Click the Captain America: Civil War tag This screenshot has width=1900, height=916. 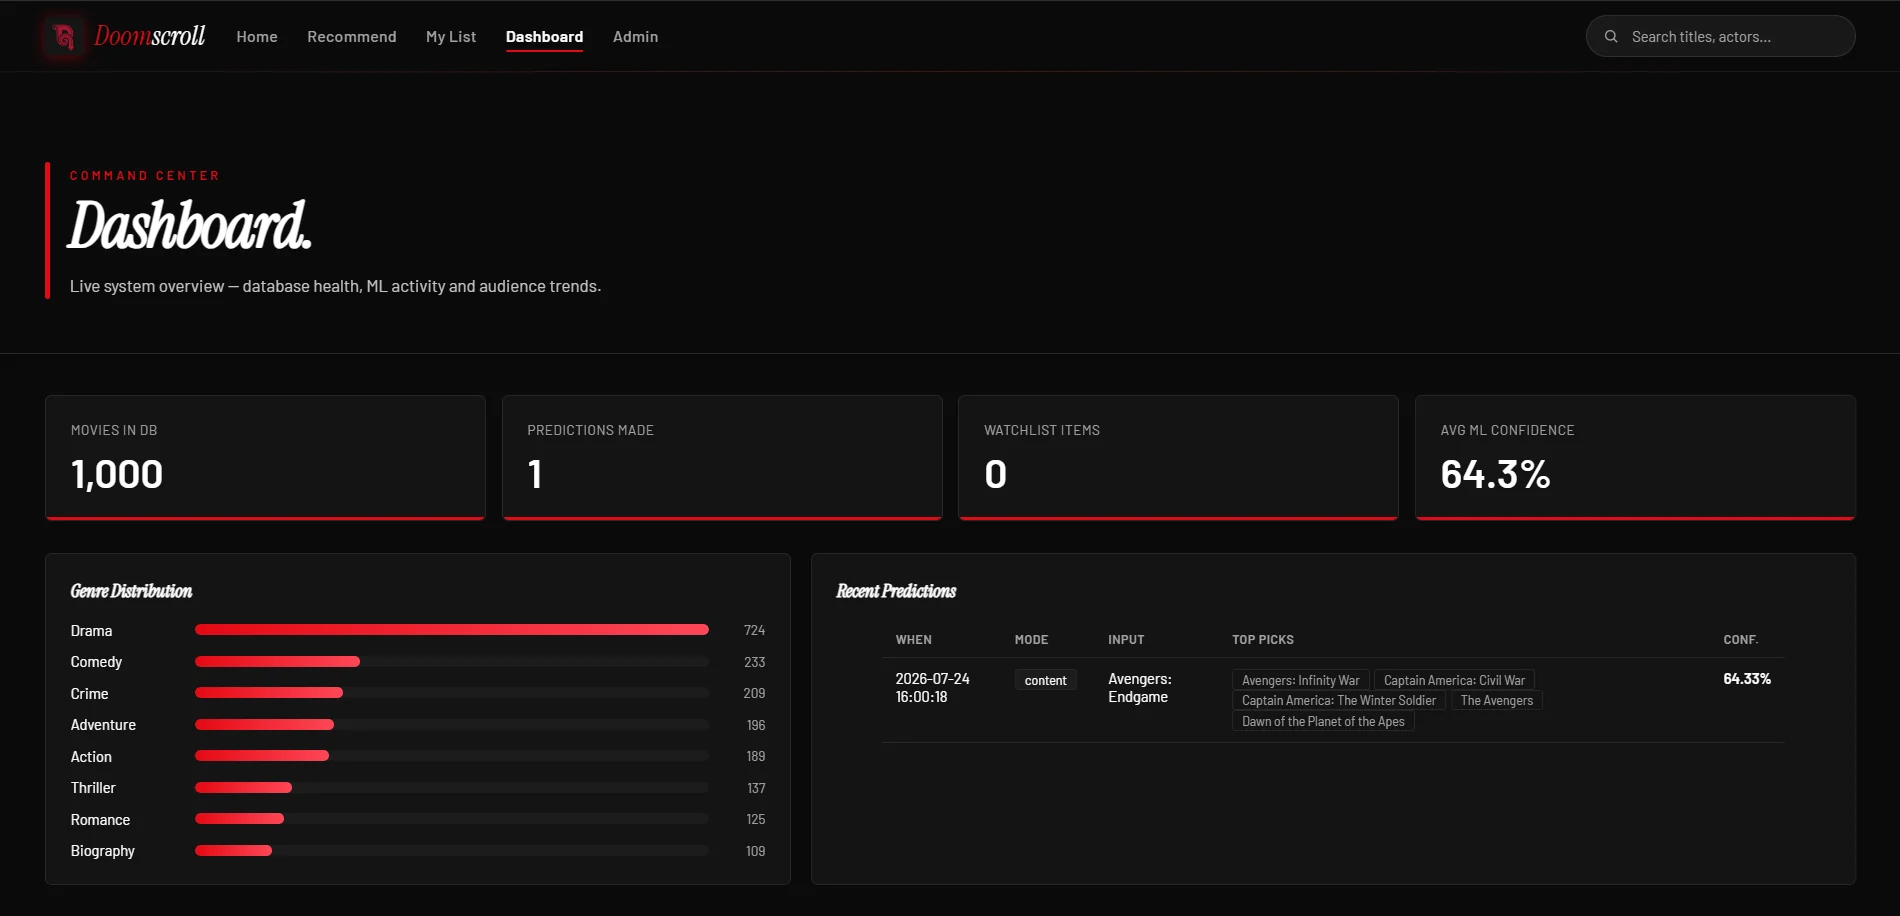click(1454, 680)
